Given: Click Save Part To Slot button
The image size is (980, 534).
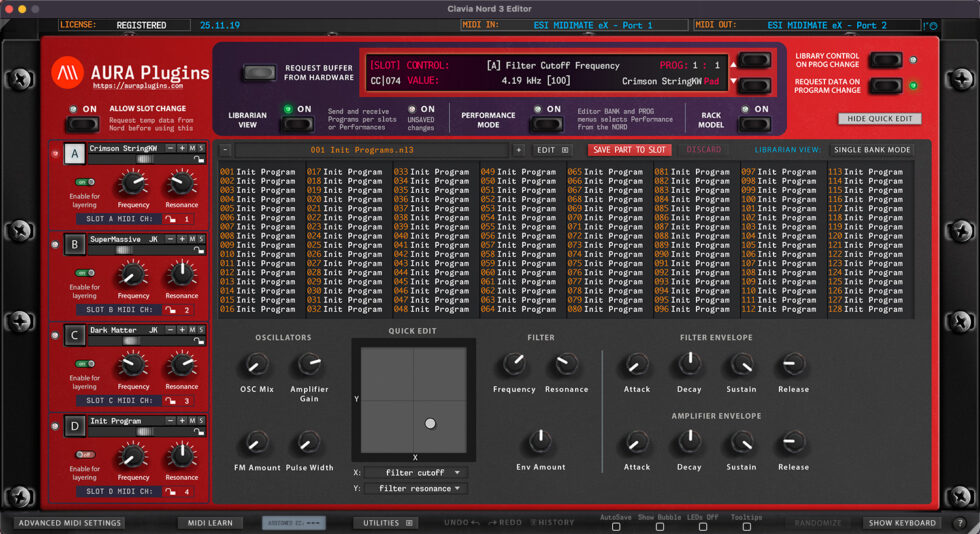Looking at the screenshot, I should pos(629,150).
